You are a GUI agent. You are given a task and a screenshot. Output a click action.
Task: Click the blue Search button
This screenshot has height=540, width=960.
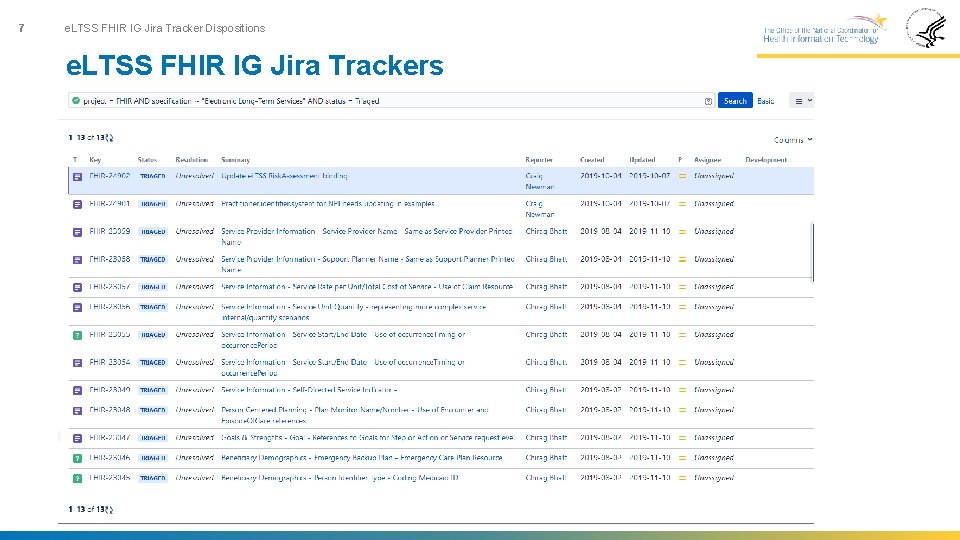[735, 101]
